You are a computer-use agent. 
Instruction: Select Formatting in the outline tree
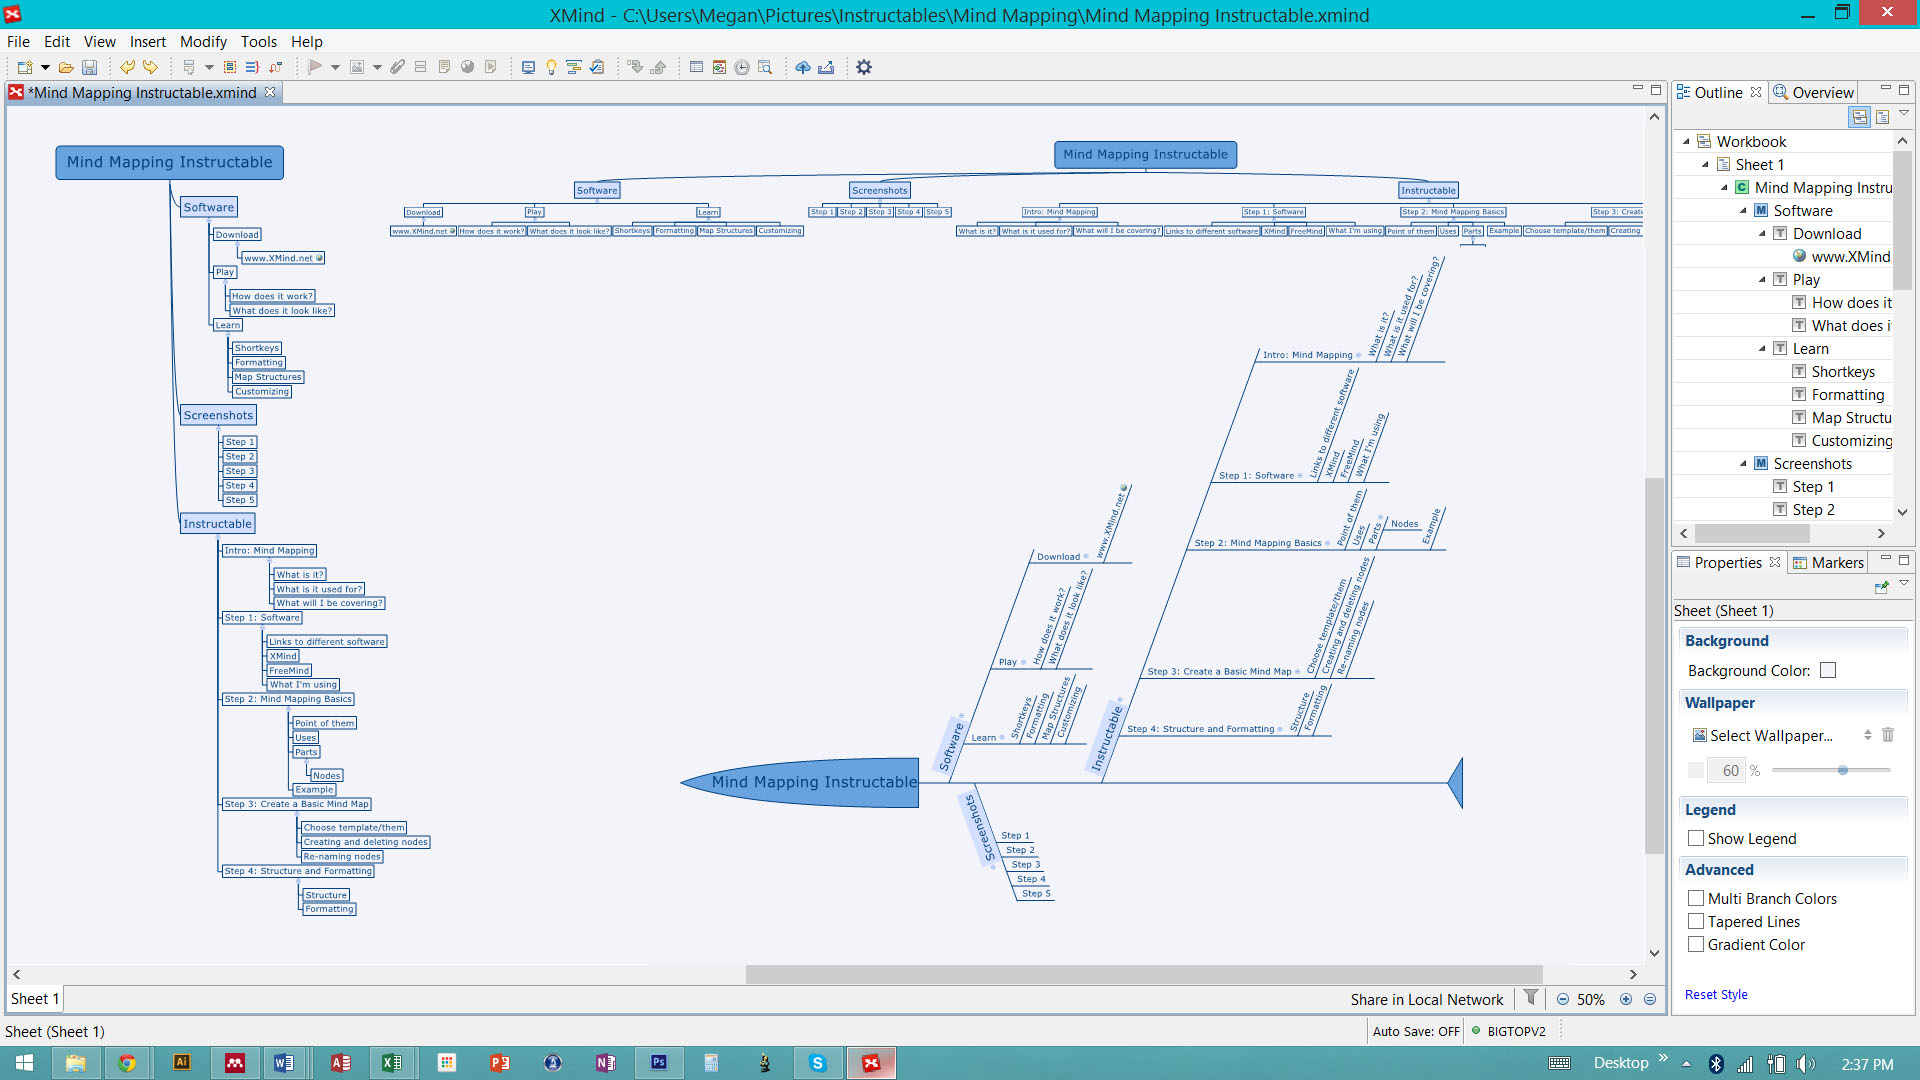click(1847, 395)
